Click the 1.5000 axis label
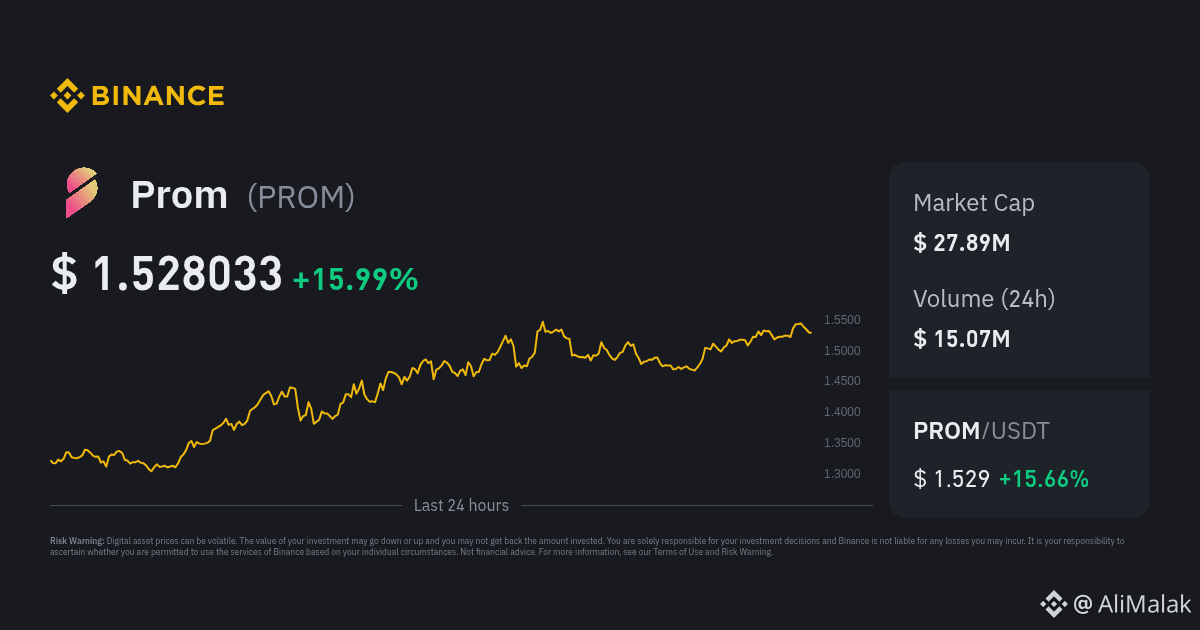This screenshot has width=1200, height=630. click(x=842, y=351)
